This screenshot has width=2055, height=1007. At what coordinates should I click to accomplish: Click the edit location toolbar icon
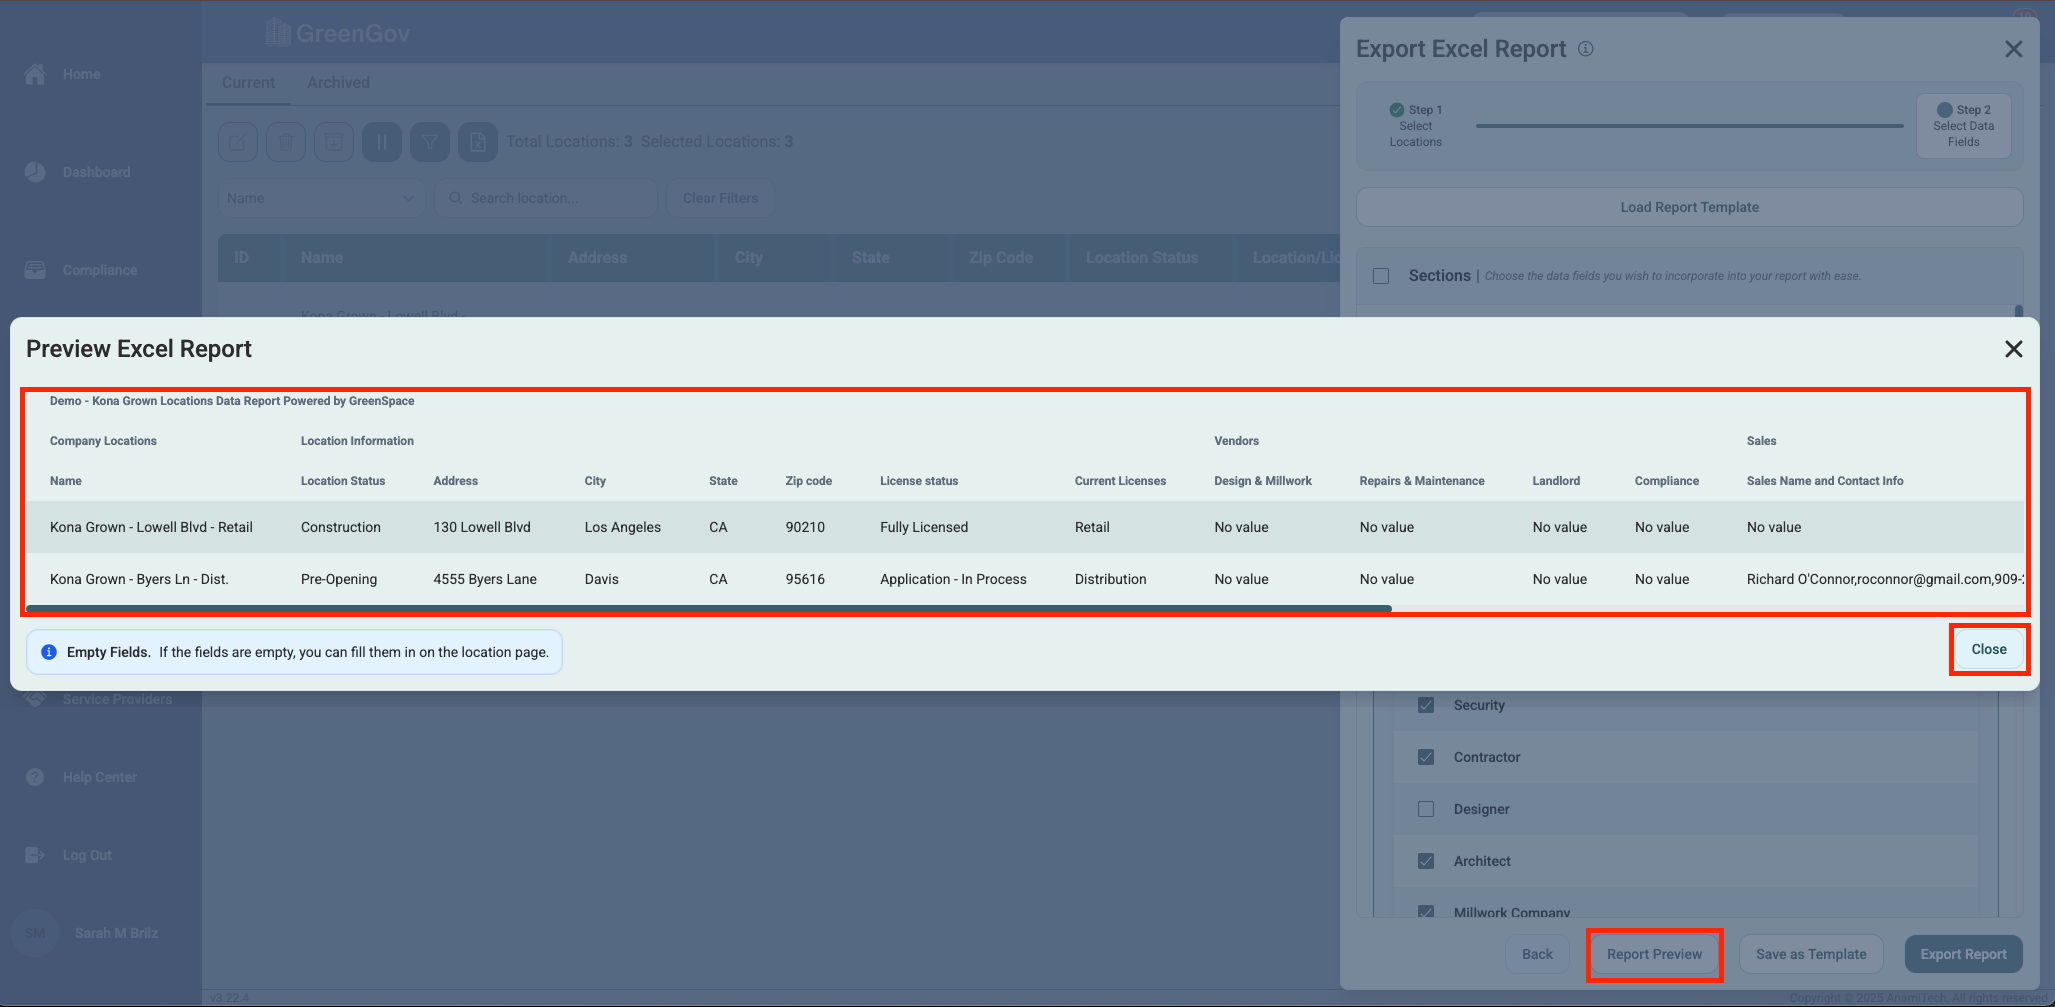(x=238, y=142)
